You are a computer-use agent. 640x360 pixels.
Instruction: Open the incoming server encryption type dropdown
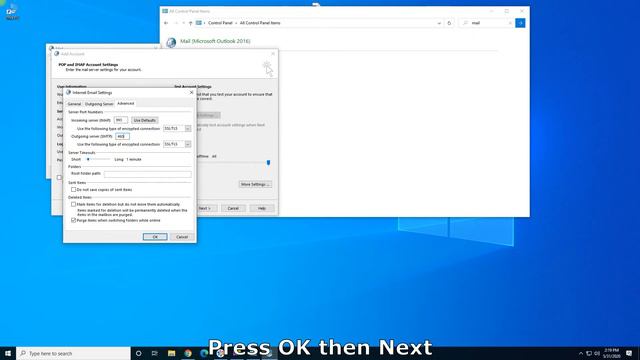click(x=188, y=129)
